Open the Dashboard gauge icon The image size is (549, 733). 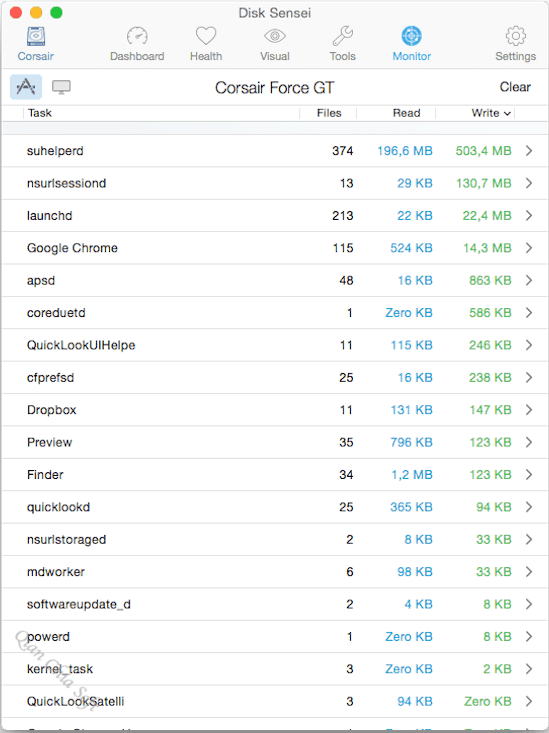137,36
